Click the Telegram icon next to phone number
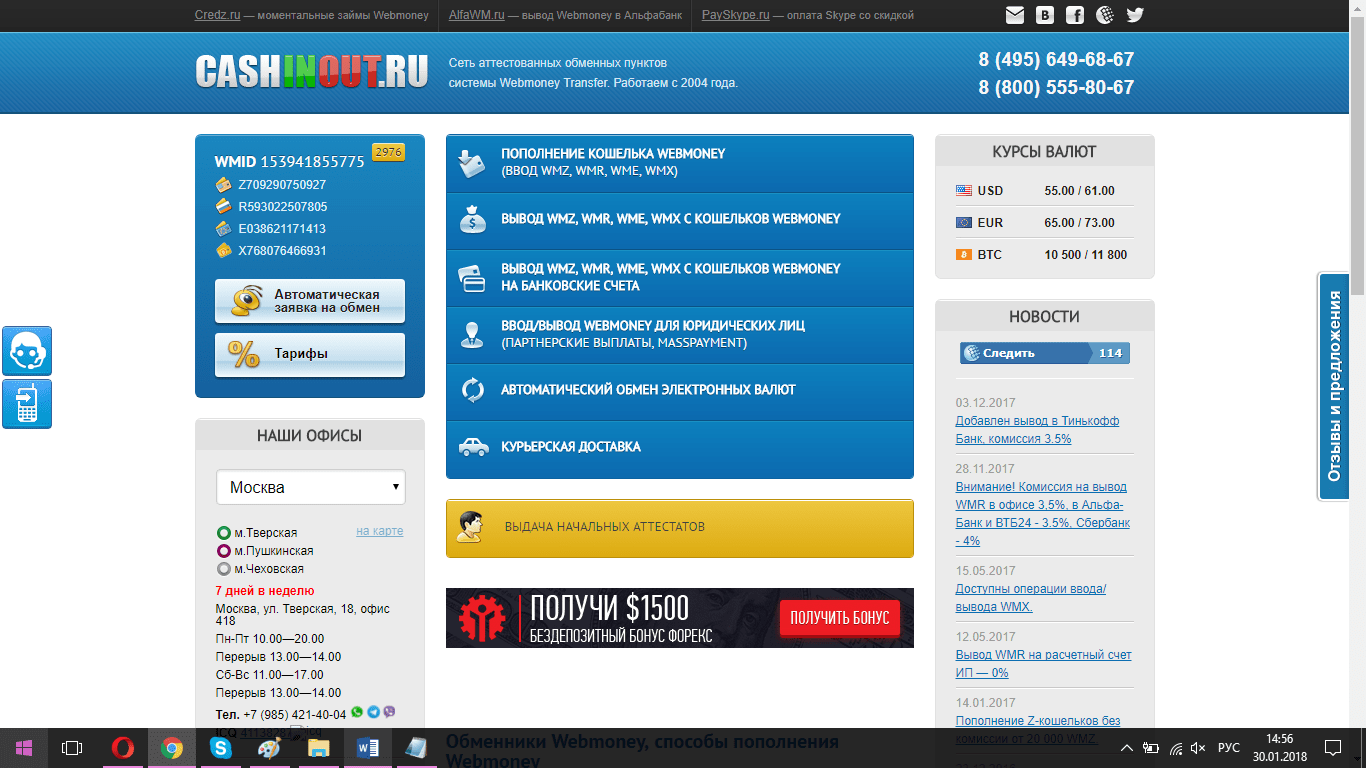The height and width of the screenshot is (768, 1366). click(x=373, y=713)
